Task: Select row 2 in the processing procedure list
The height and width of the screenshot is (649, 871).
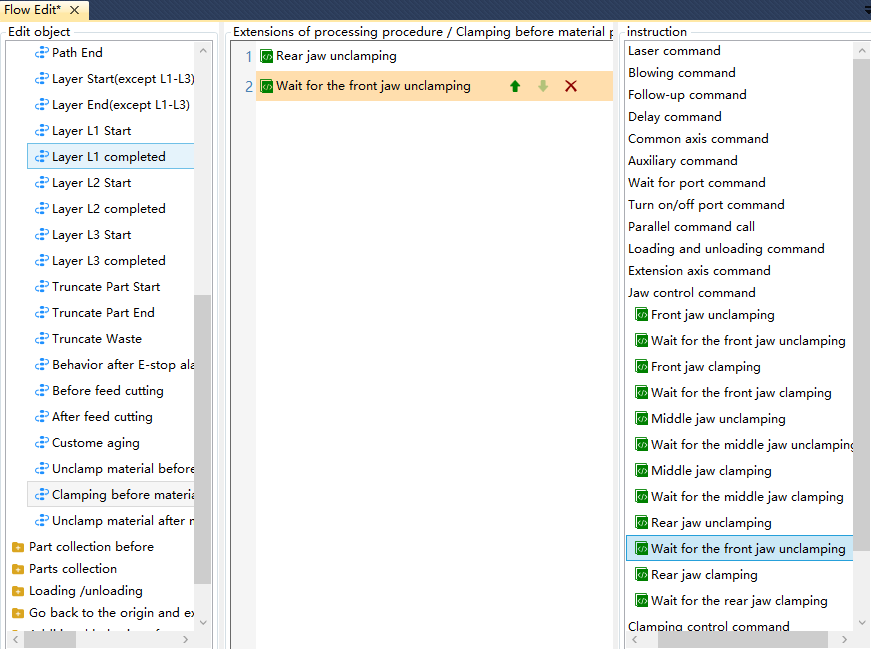Action: pos(434,86)
